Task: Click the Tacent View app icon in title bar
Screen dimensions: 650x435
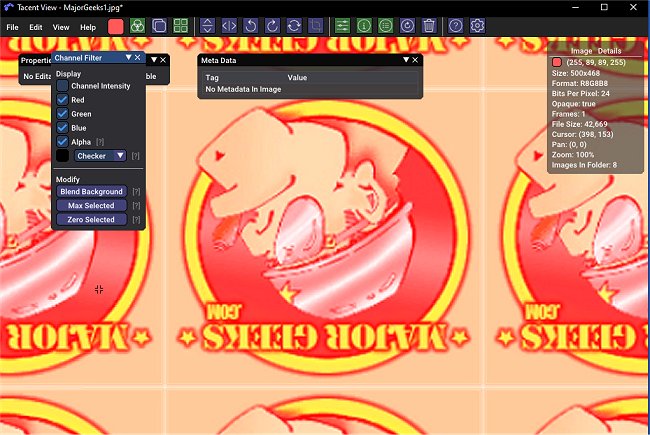Action: point(8,7)
